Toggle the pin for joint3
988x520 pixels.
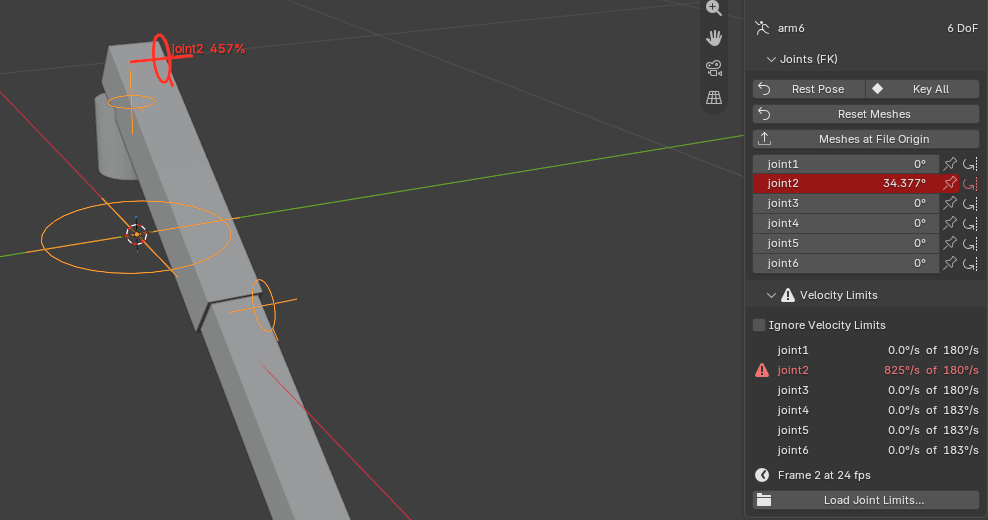950,203
